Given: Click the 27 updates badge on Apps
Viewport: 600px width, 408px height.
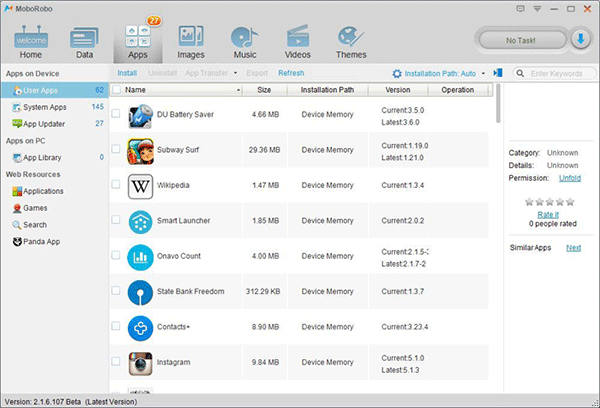Looking at the screenshot, I should coord(154,21).
